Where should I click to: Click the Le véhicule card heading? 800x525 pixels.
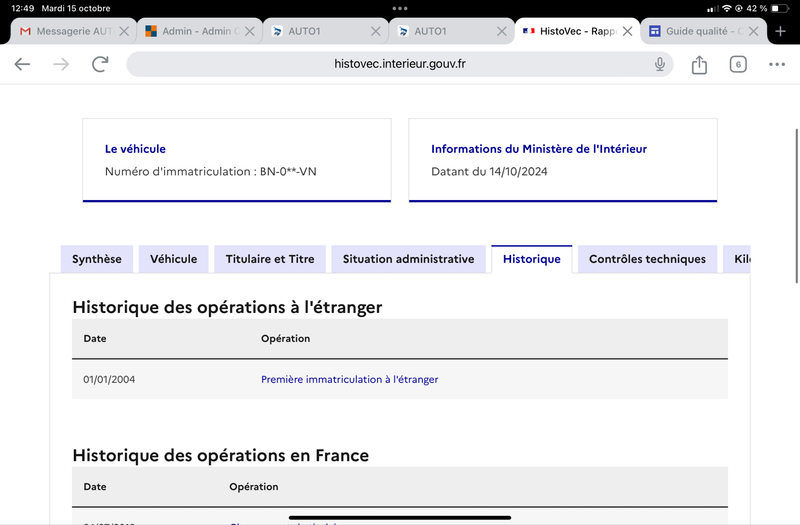click(x=135, y=149)
